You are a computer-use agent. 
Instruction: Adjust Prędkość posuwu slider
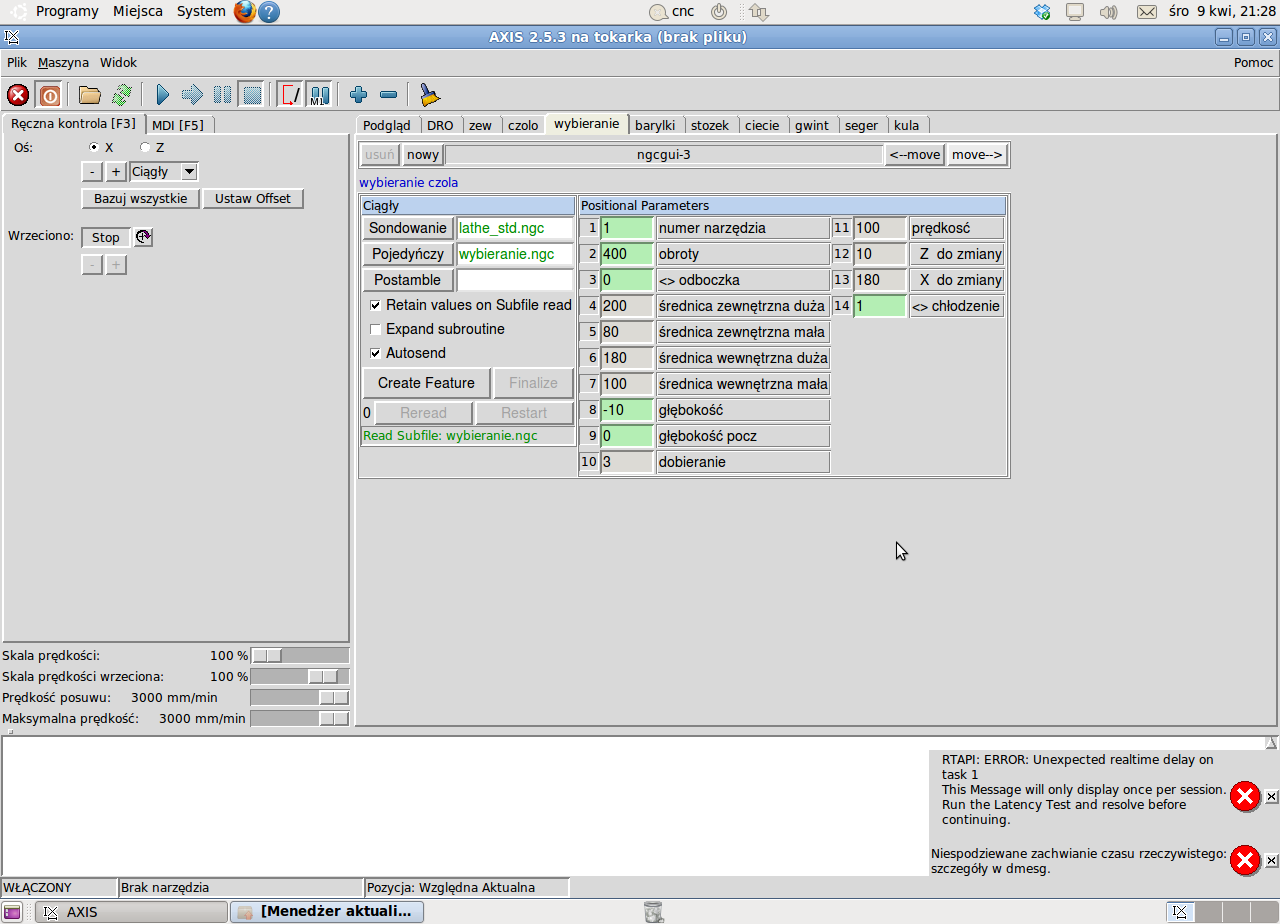pos(299,698)
